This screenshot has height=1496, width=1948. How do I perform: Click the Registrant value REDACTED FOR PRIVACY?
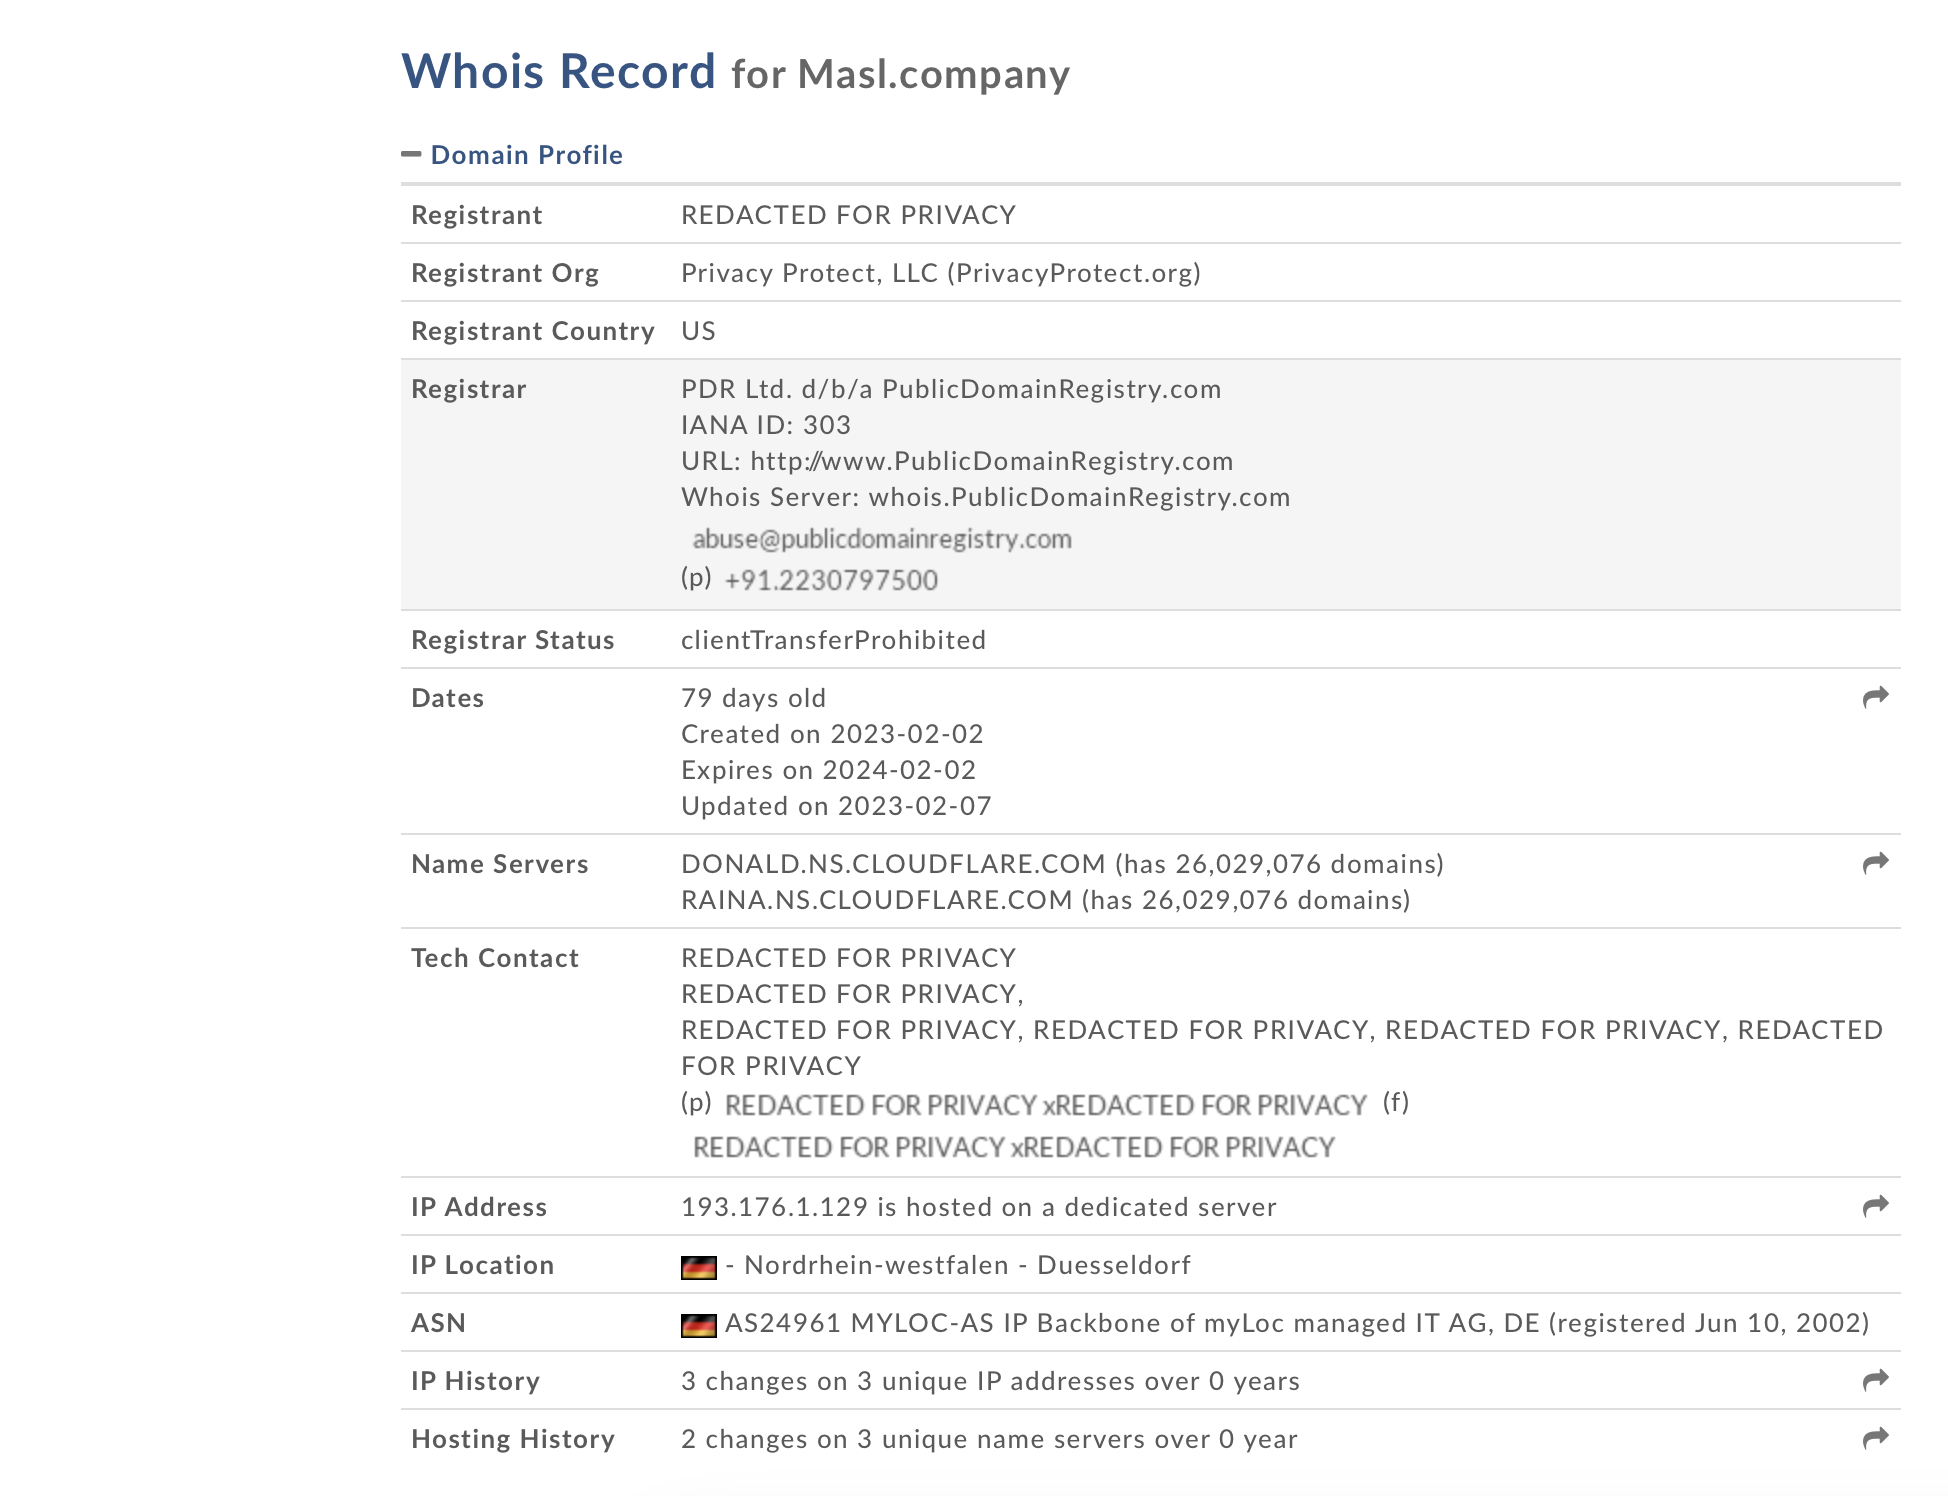848,215
